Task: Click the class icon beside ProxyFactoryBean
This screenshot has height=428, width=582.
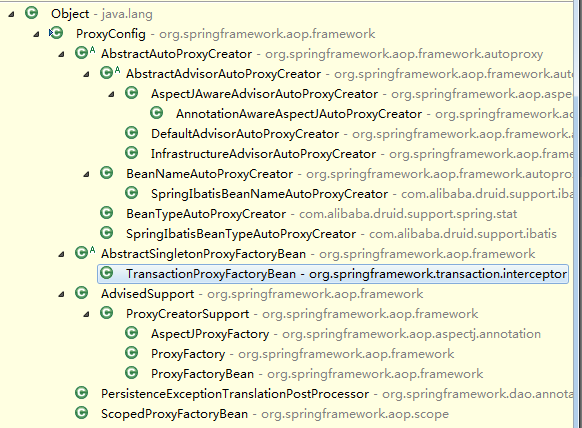Action: tap(131, 373)
